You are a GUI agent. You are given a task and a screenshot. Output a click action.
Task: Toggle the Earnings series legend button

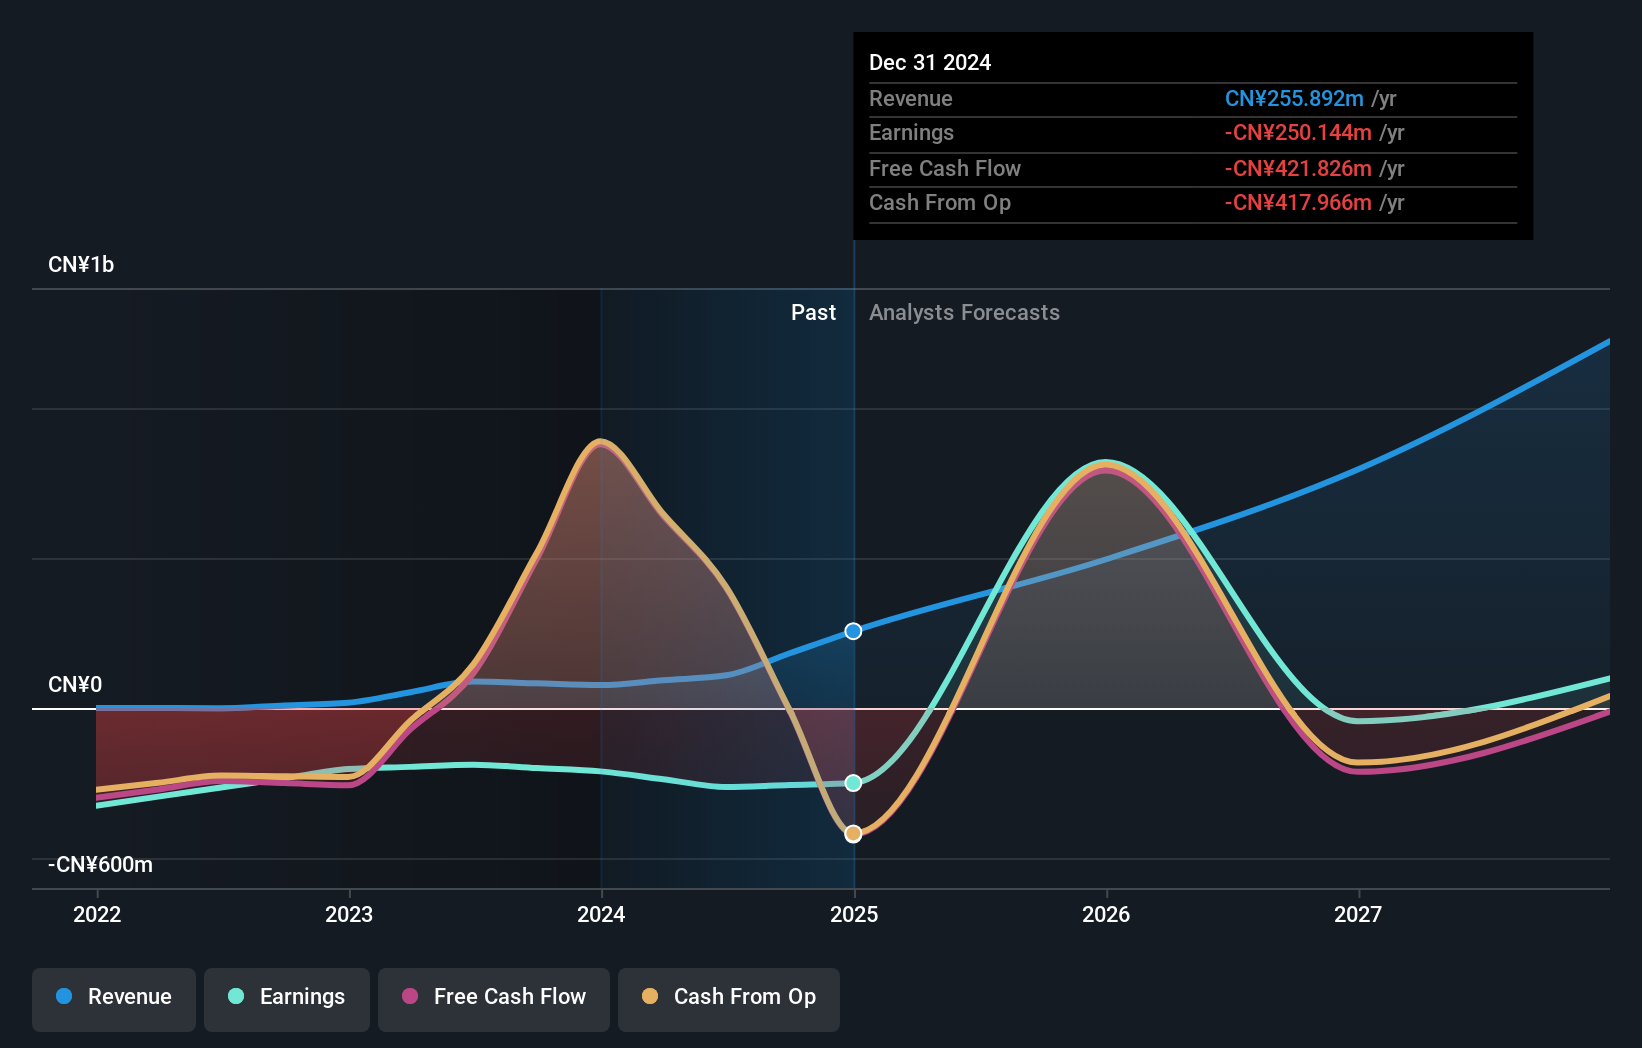(287, 999)
